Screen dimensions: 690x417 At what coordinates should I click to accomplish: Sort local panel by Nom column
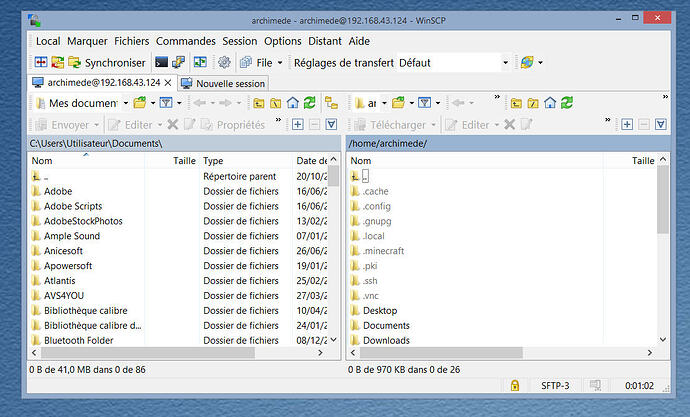click(x=87, y=161)
